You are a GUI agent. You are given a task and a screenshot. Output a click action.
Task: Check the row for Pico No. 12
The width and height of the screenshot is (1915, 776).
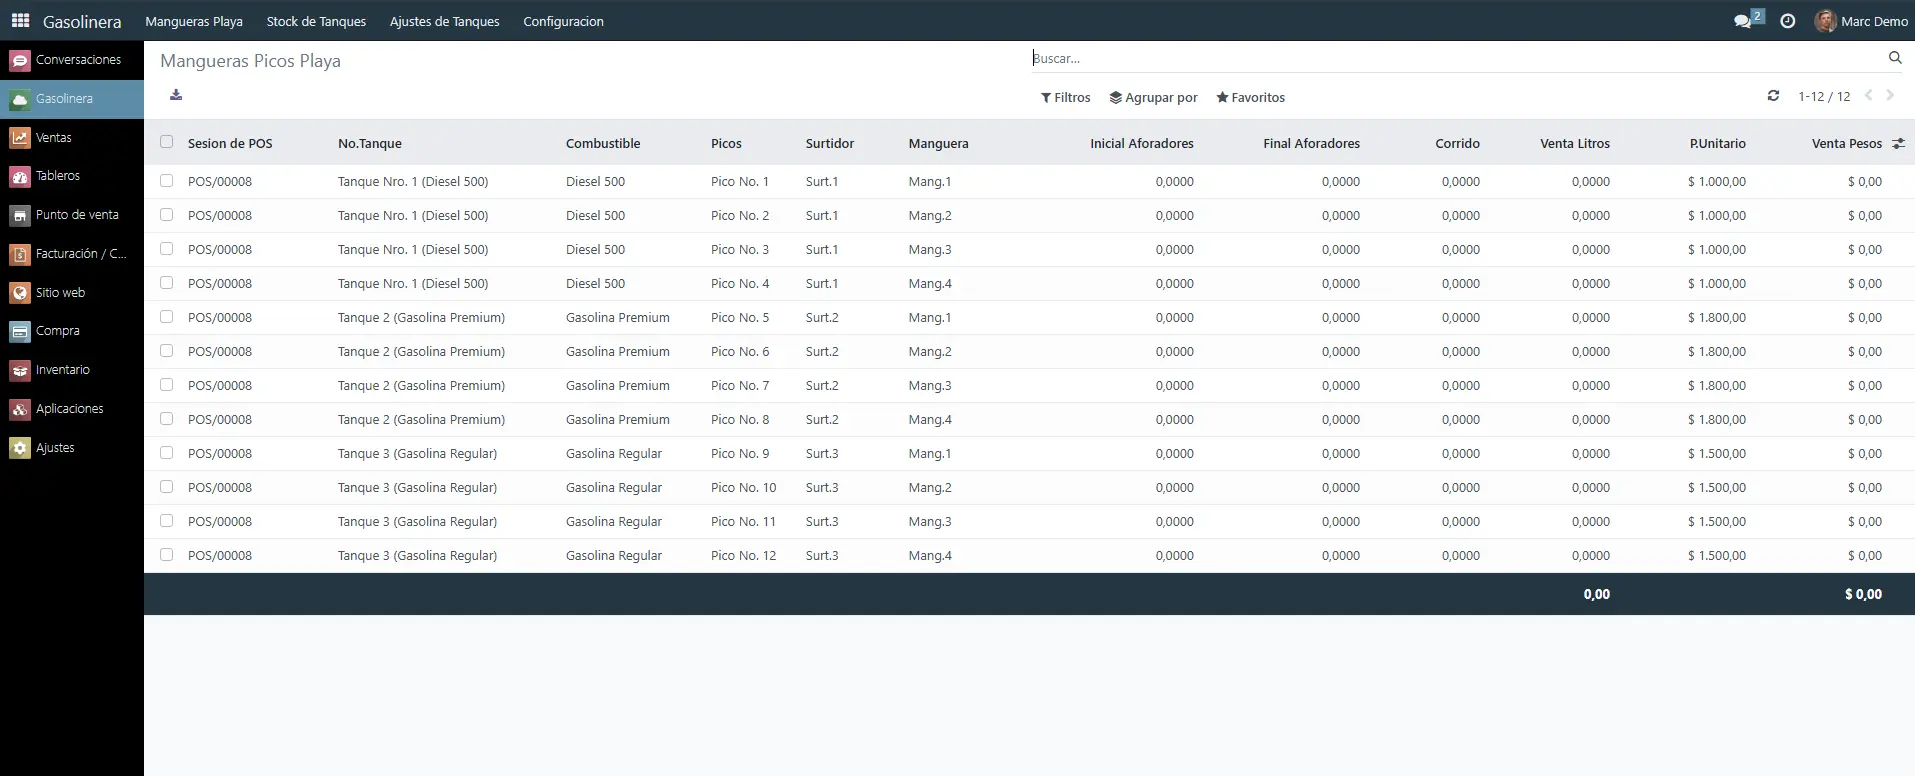[x=166, y=555]
